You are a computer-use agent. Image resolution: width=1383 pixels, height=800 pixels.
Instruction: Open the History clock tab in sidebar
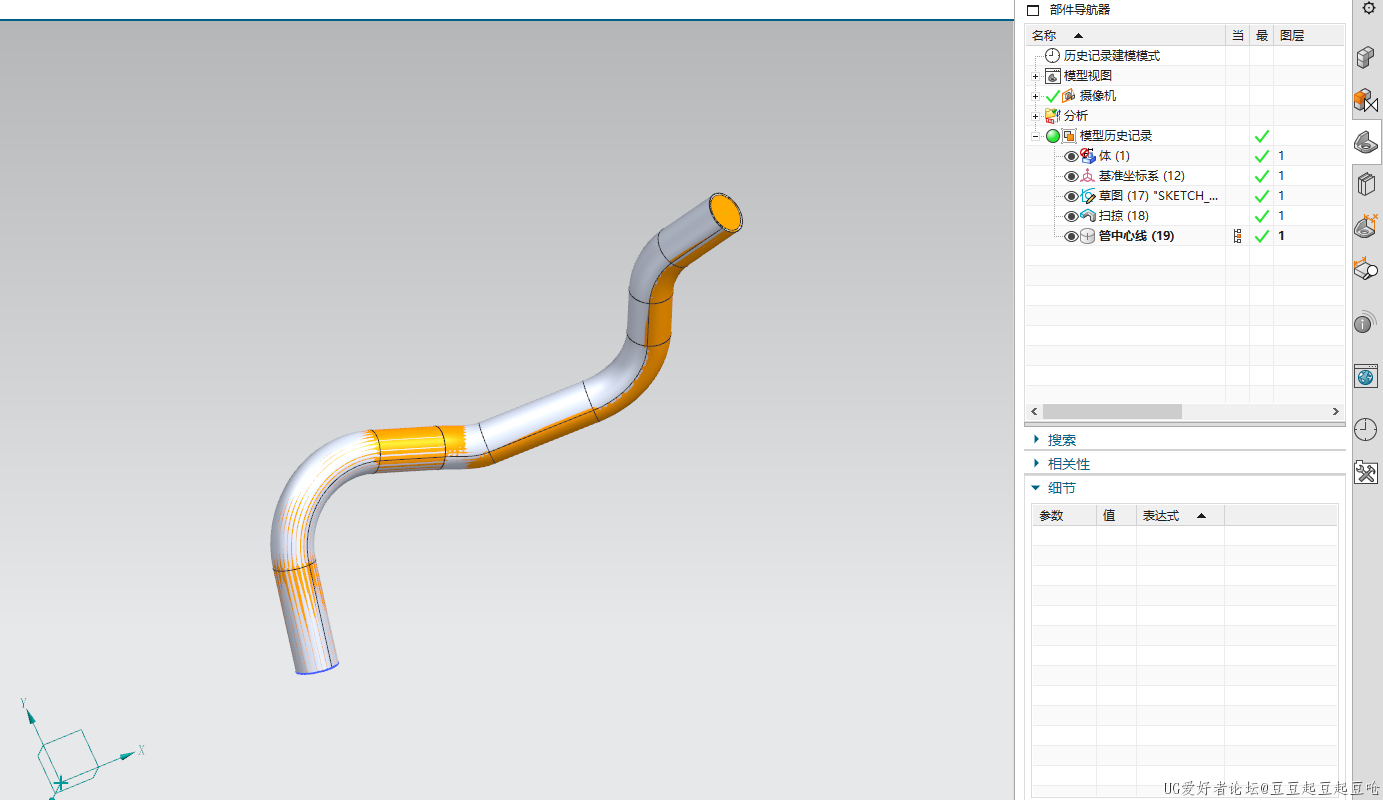(x=1366, y=429)
